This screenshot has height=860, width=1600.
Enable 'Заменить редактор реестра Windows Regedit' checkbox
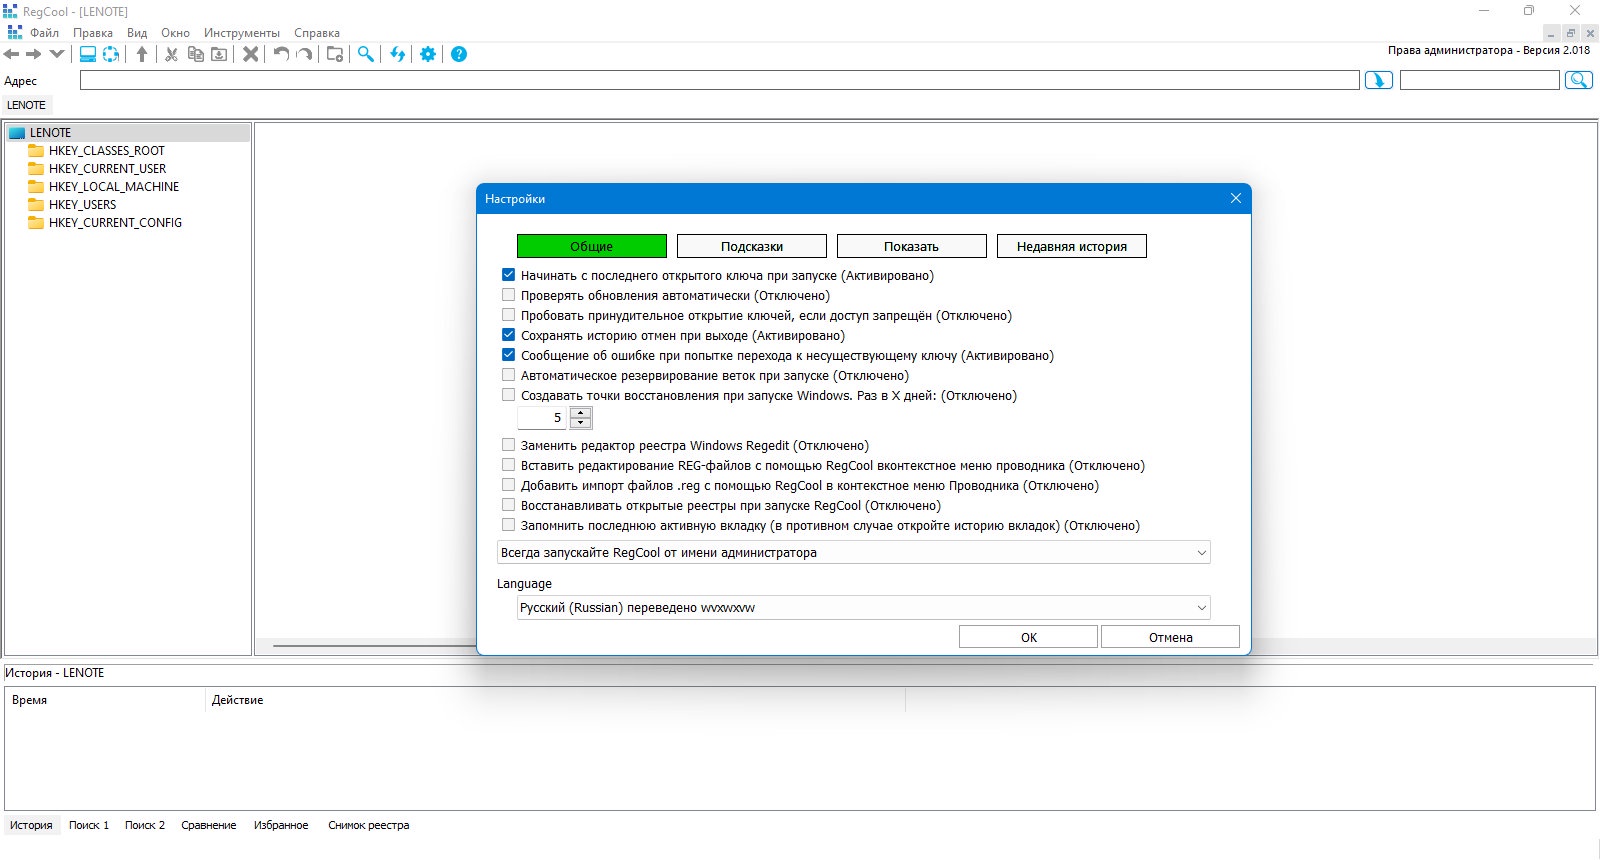click(x=508, y=445)
